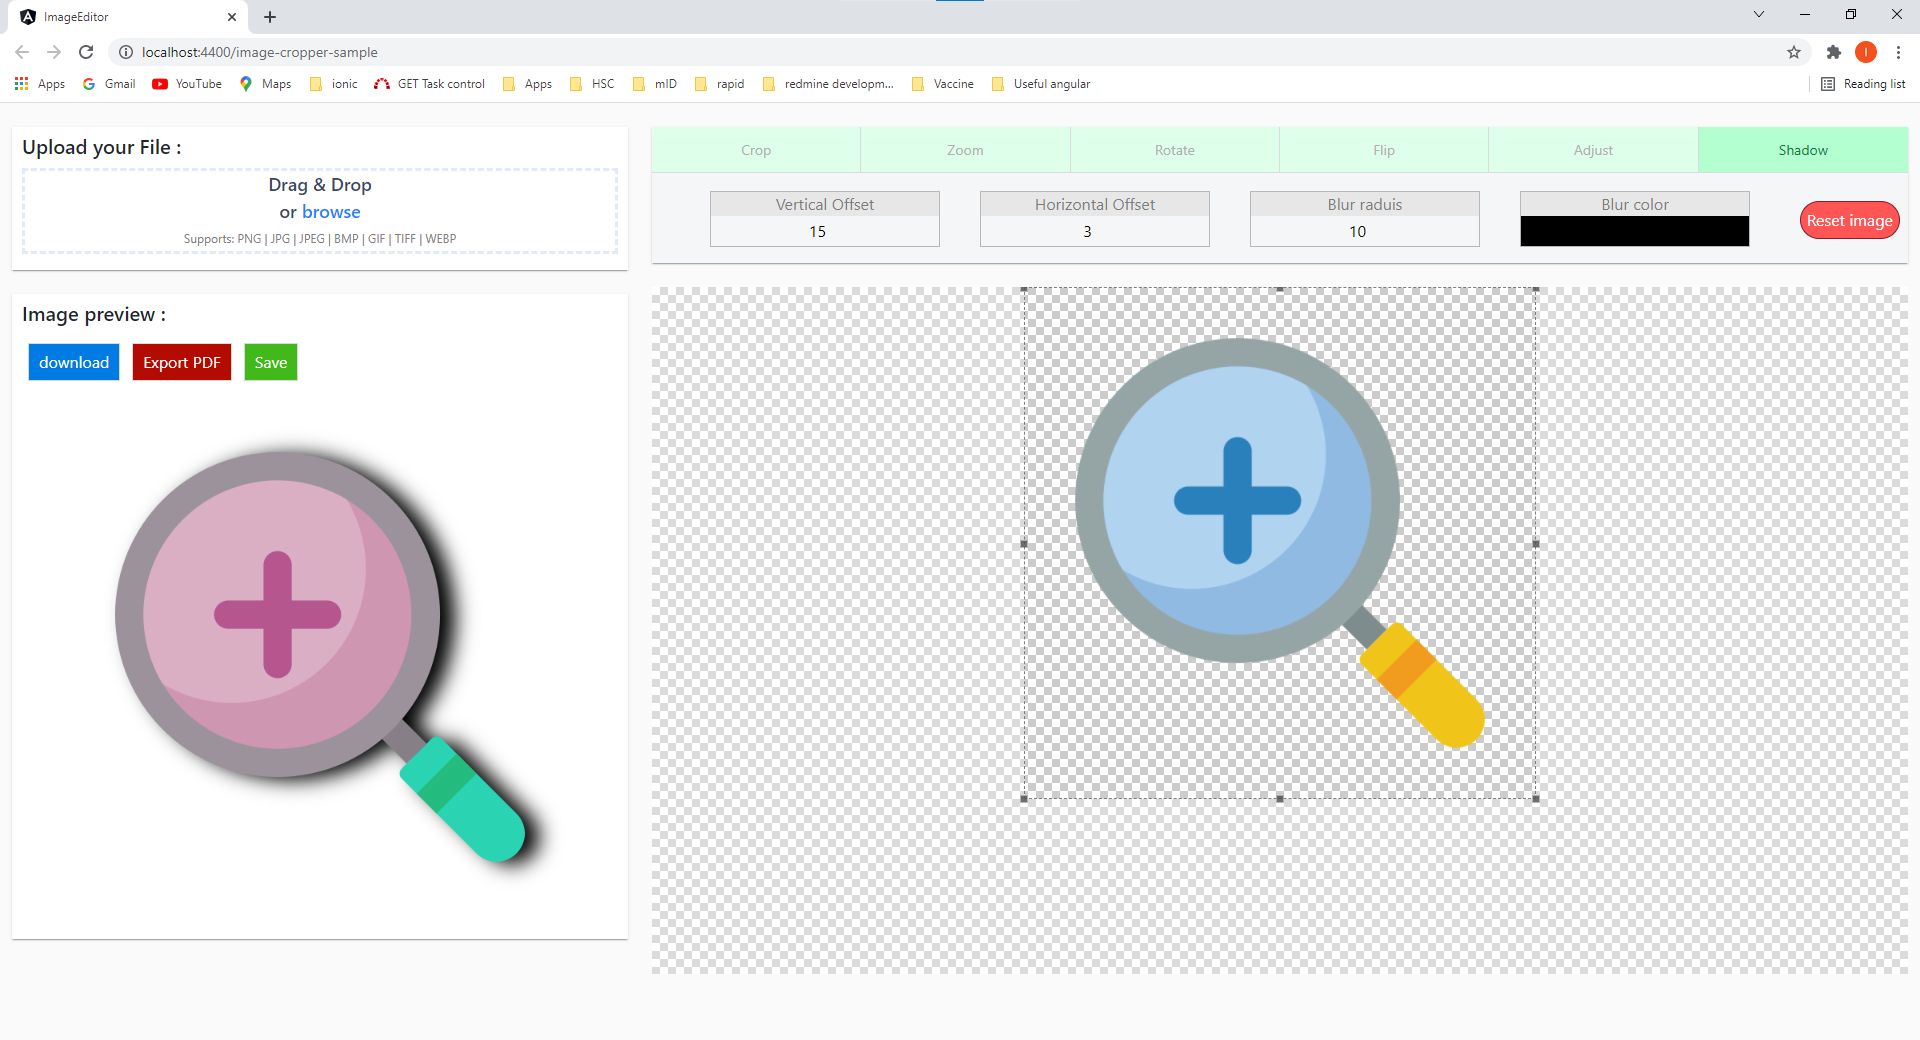Viewport: 1920px width, 1040px height.
Task: Click the green Save button
Action: (x=271, y=362)
